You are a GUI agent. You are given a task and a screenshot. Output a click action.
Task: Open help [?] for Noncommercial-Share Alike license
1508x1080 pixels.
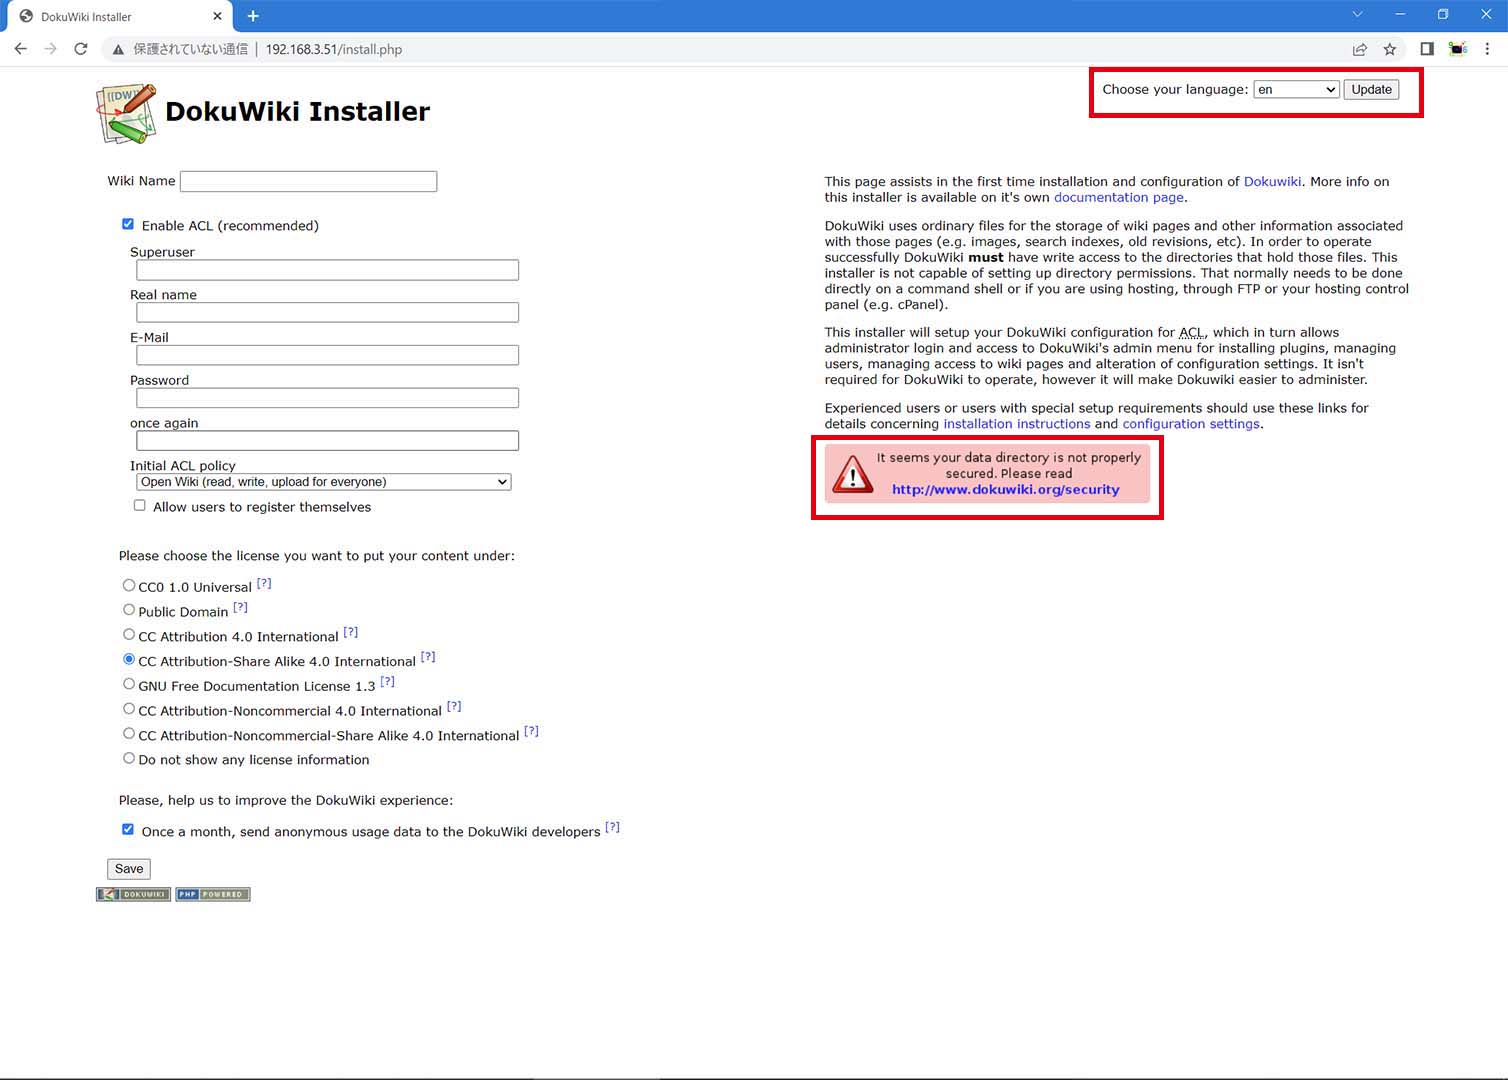pyautogui.click(x=532, y=731)
